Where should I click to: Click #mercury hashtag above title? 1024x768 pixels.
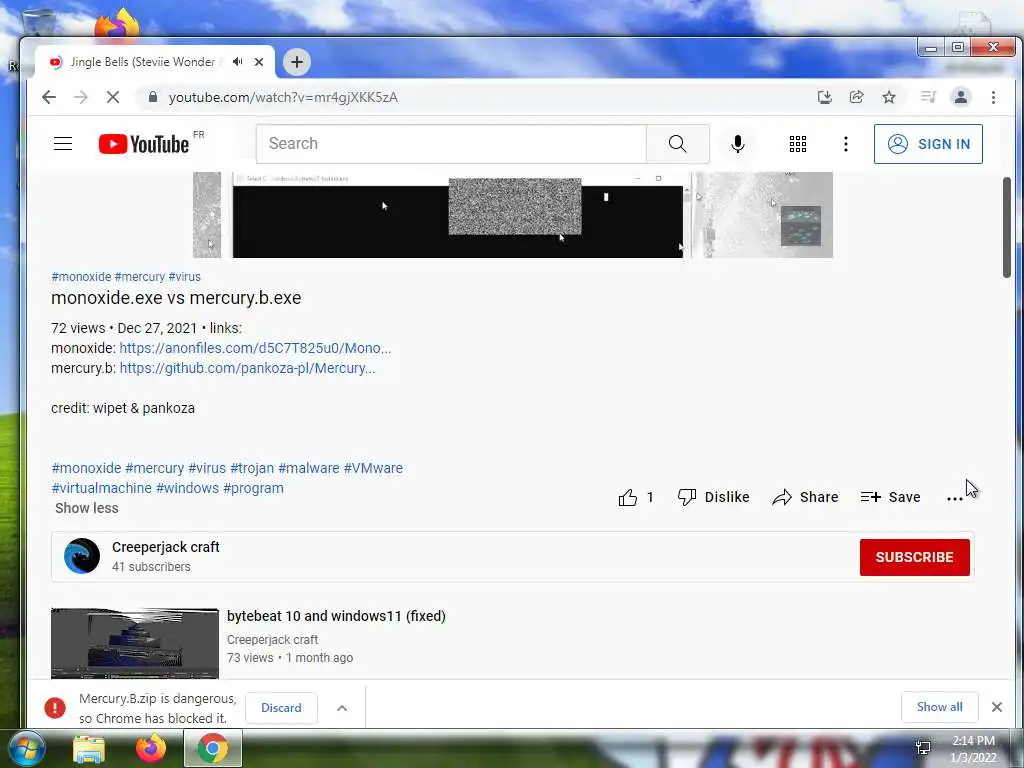140,277
